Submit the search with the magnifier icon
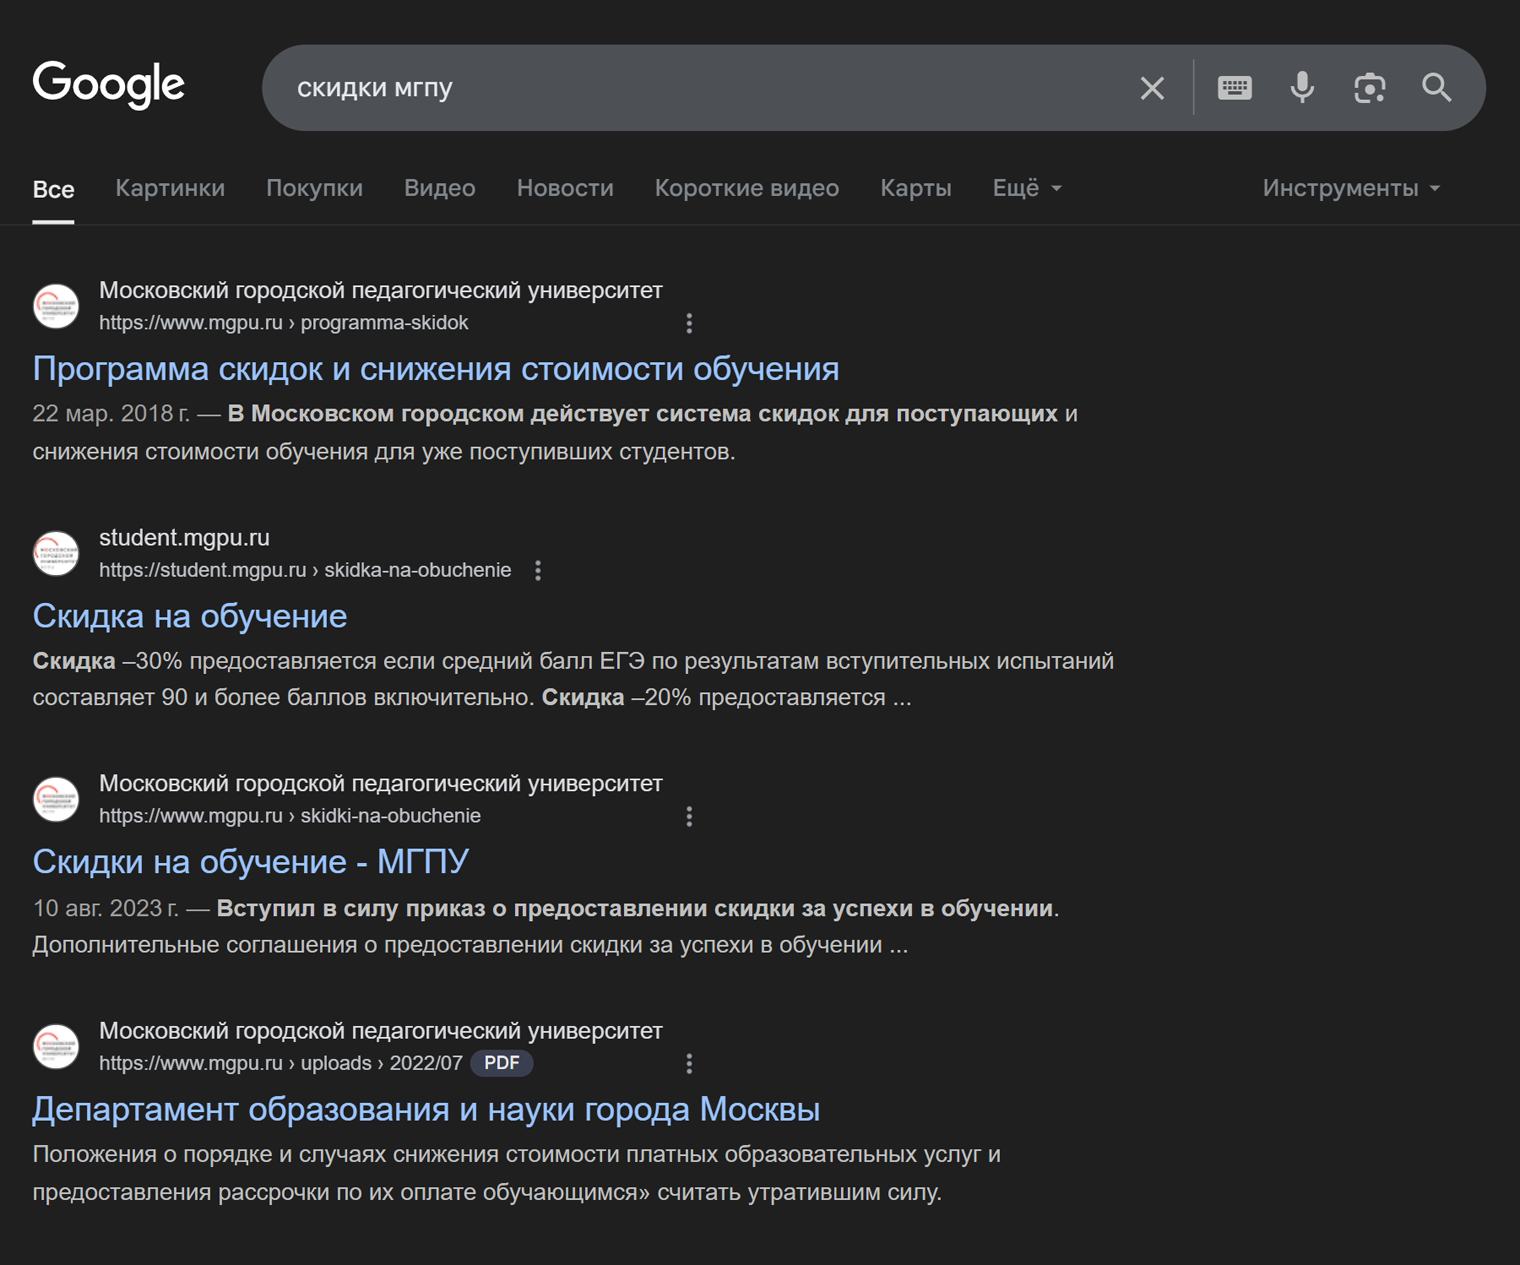The height and width of the screenshot is (1265, 1520). 1437,88
